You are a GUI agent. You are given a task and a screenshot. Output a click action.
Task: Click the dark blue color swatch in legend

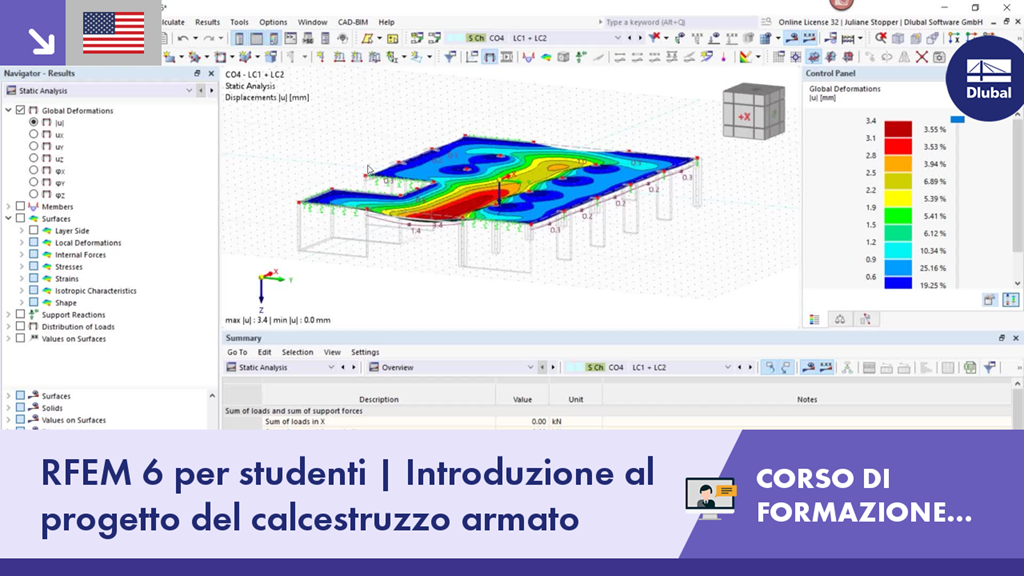pyautogui.click(x=898, y=283)
